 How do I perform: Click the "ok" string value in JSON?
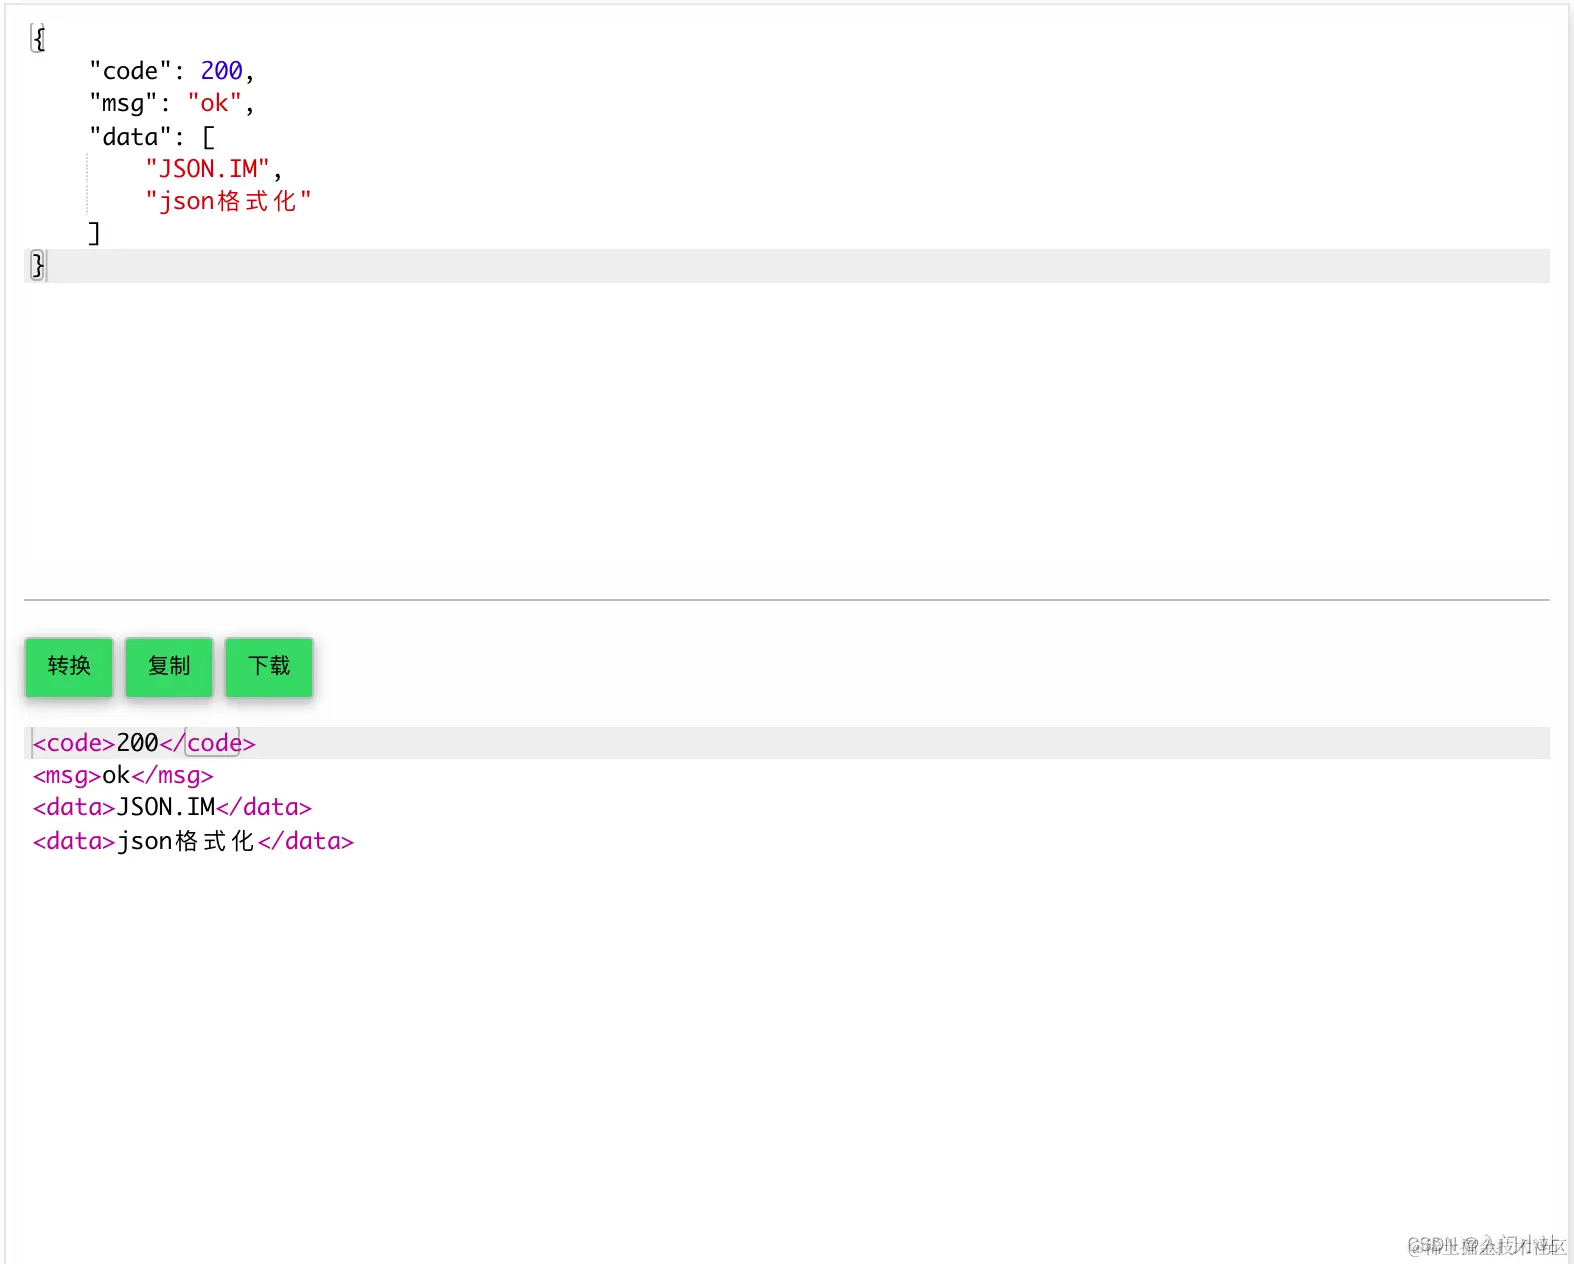pyautogui.click(x=214, y=103)
